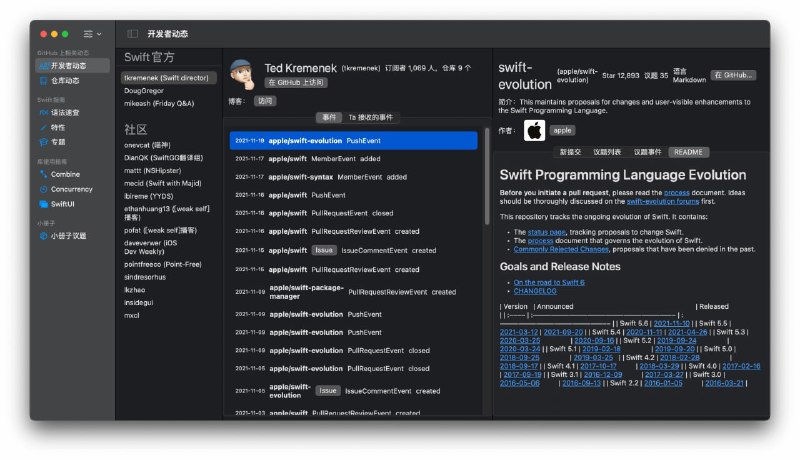Open the list-style dropdown in title bar
The height and width of the screenshot is (460, 800).
pos(92,34)
